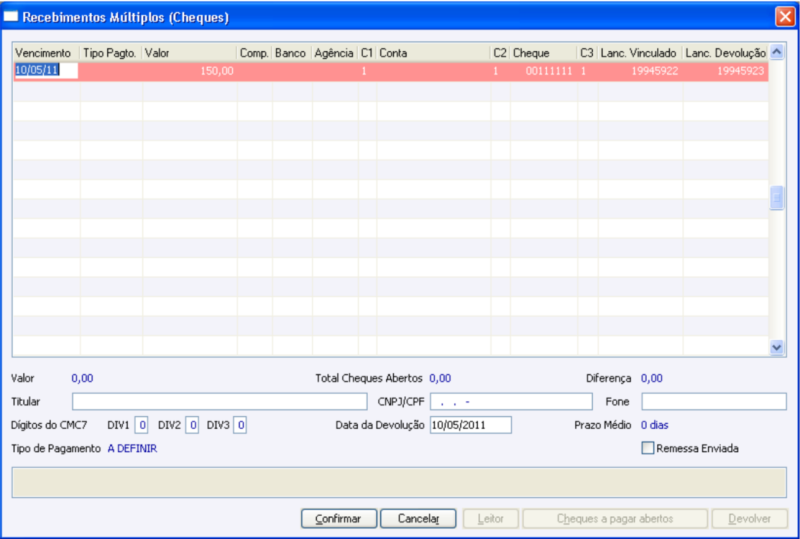Click the Lanc. Devolução column header
The width and height of the screenshot is (800, 539).
726,53
